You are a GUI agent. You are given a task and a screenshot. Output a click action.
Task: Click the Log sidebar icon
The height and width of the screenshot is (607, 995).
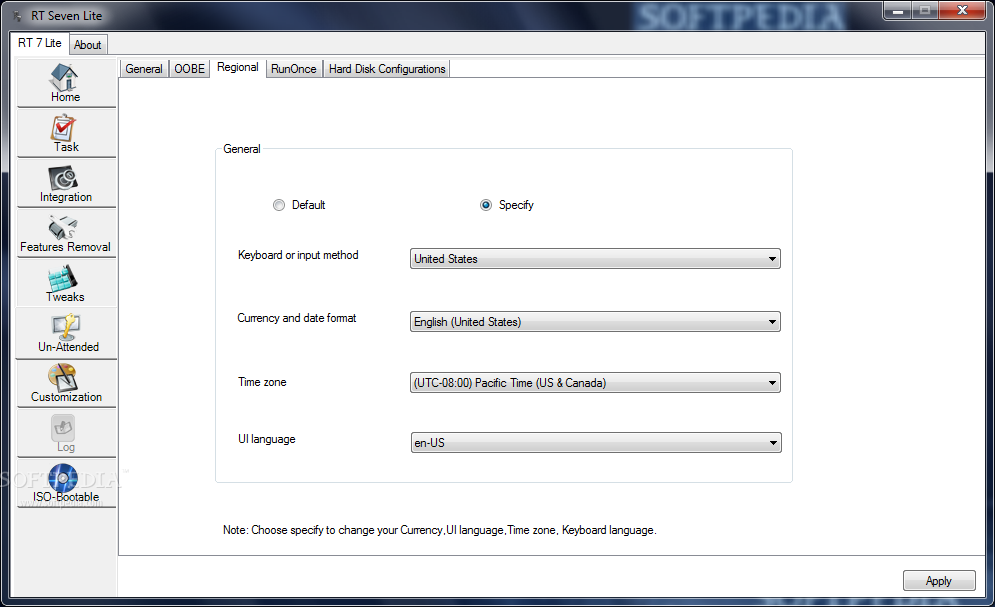click(66, 434)
